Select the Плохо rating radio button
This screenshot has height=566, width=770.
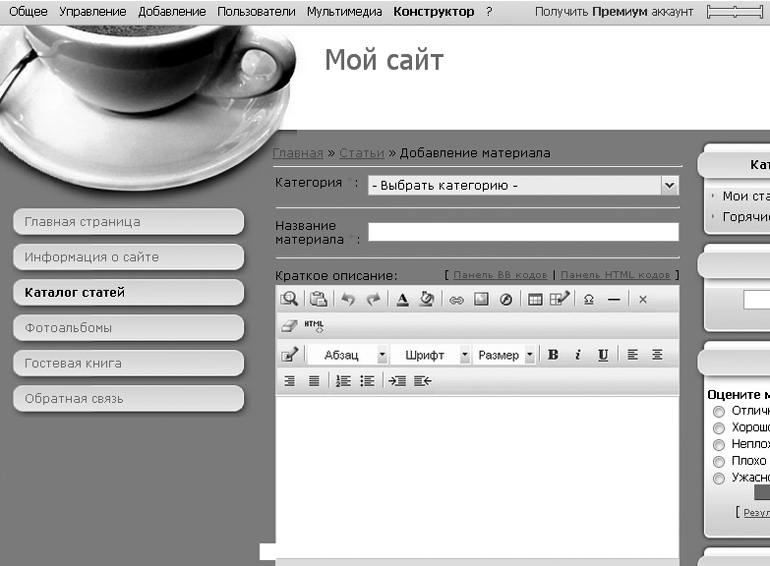pyautogui.click(x=718, y=461)
